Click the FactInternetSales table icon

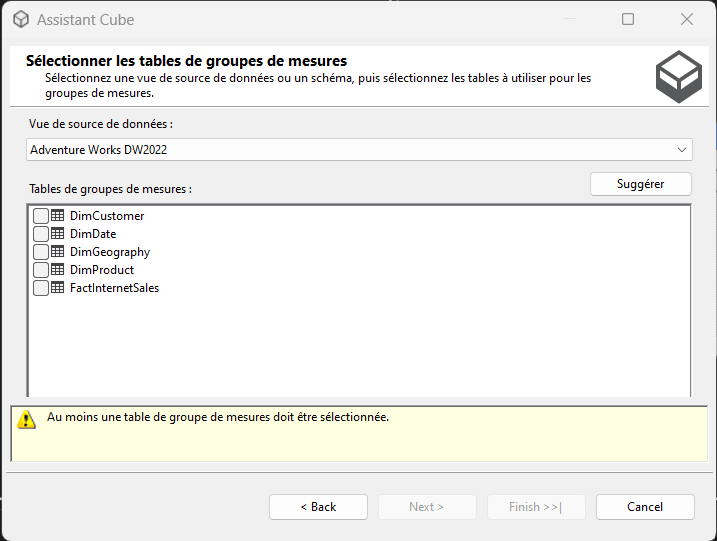(58, 287)
